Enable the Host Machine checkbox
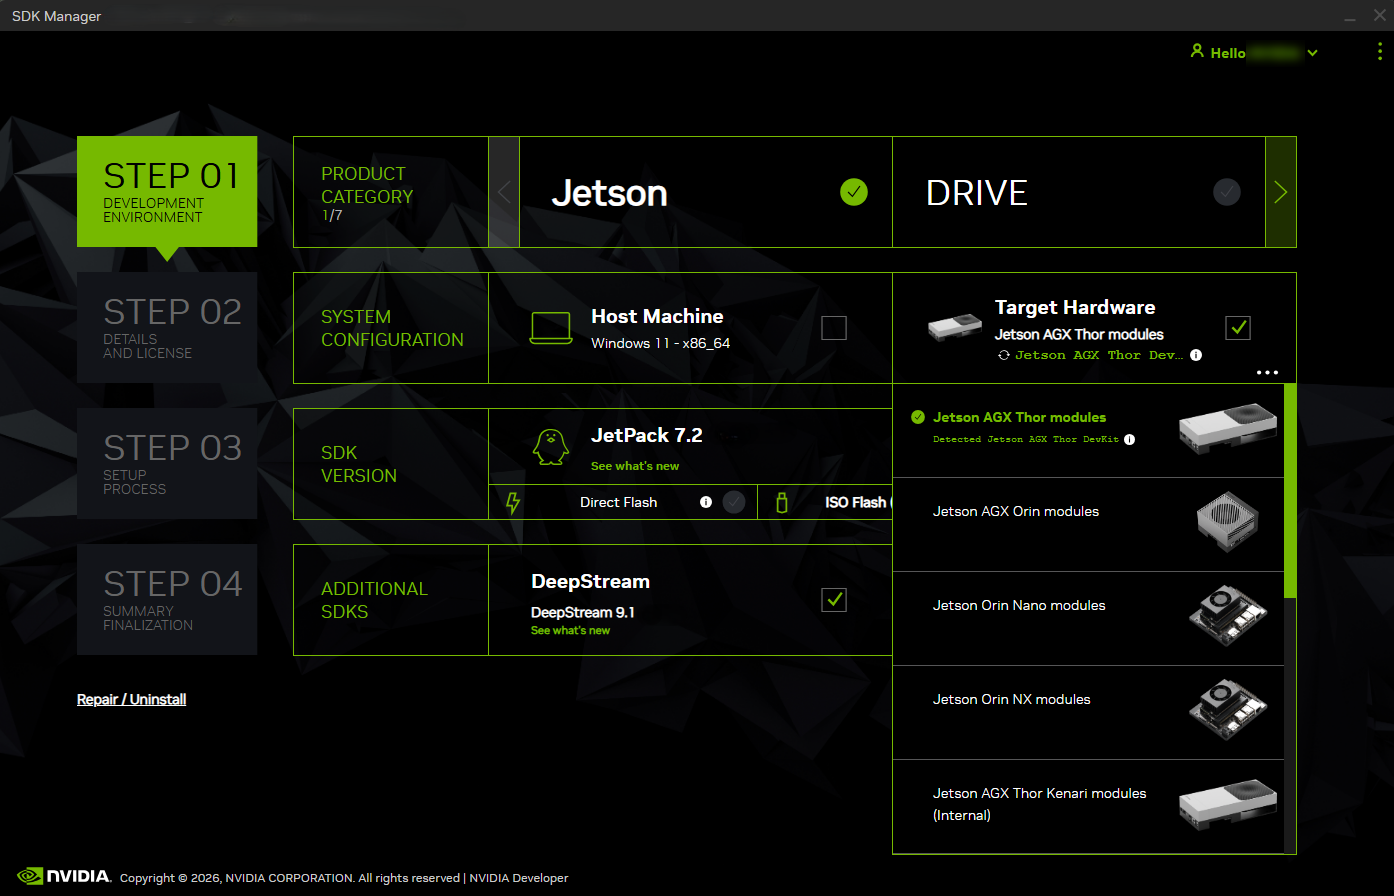Viewport: 1394px width, 896px height. (x=834, y=328)
